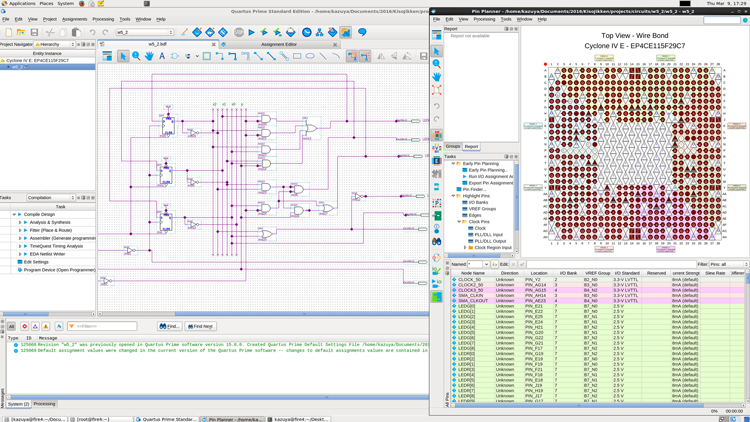Image resolution: width=750 pixels, height=422 pixels.
Task: Toggle the warning filter (yellow triangle)
Action: coord(46,326)
